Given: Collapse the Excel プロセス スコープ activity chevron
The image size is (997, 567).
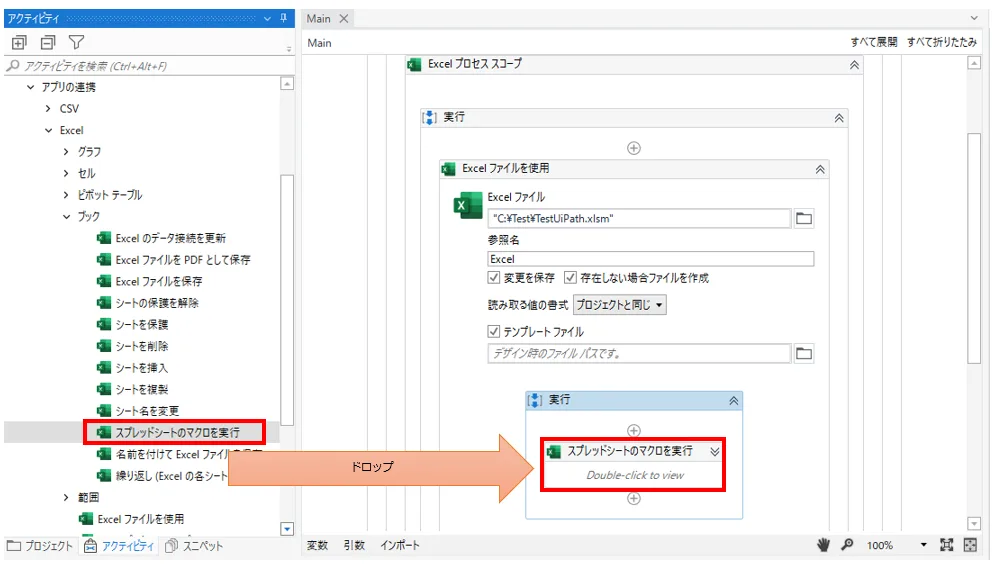Looking at the screenshot, I should tap(854, 64).
